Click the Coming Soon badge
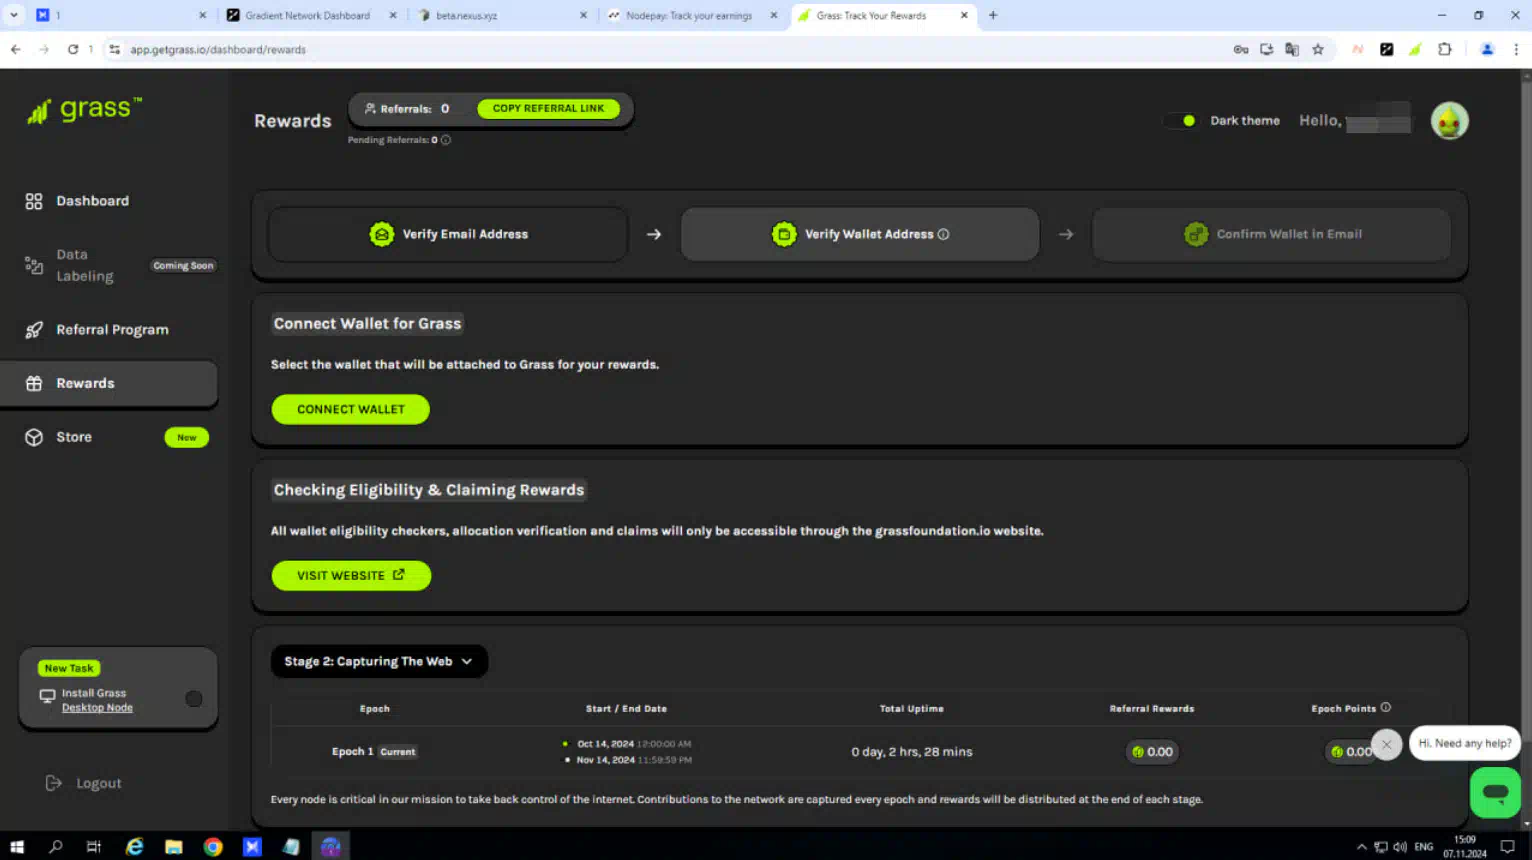This screenshot has height=860, width=1532. coord(183,265)
